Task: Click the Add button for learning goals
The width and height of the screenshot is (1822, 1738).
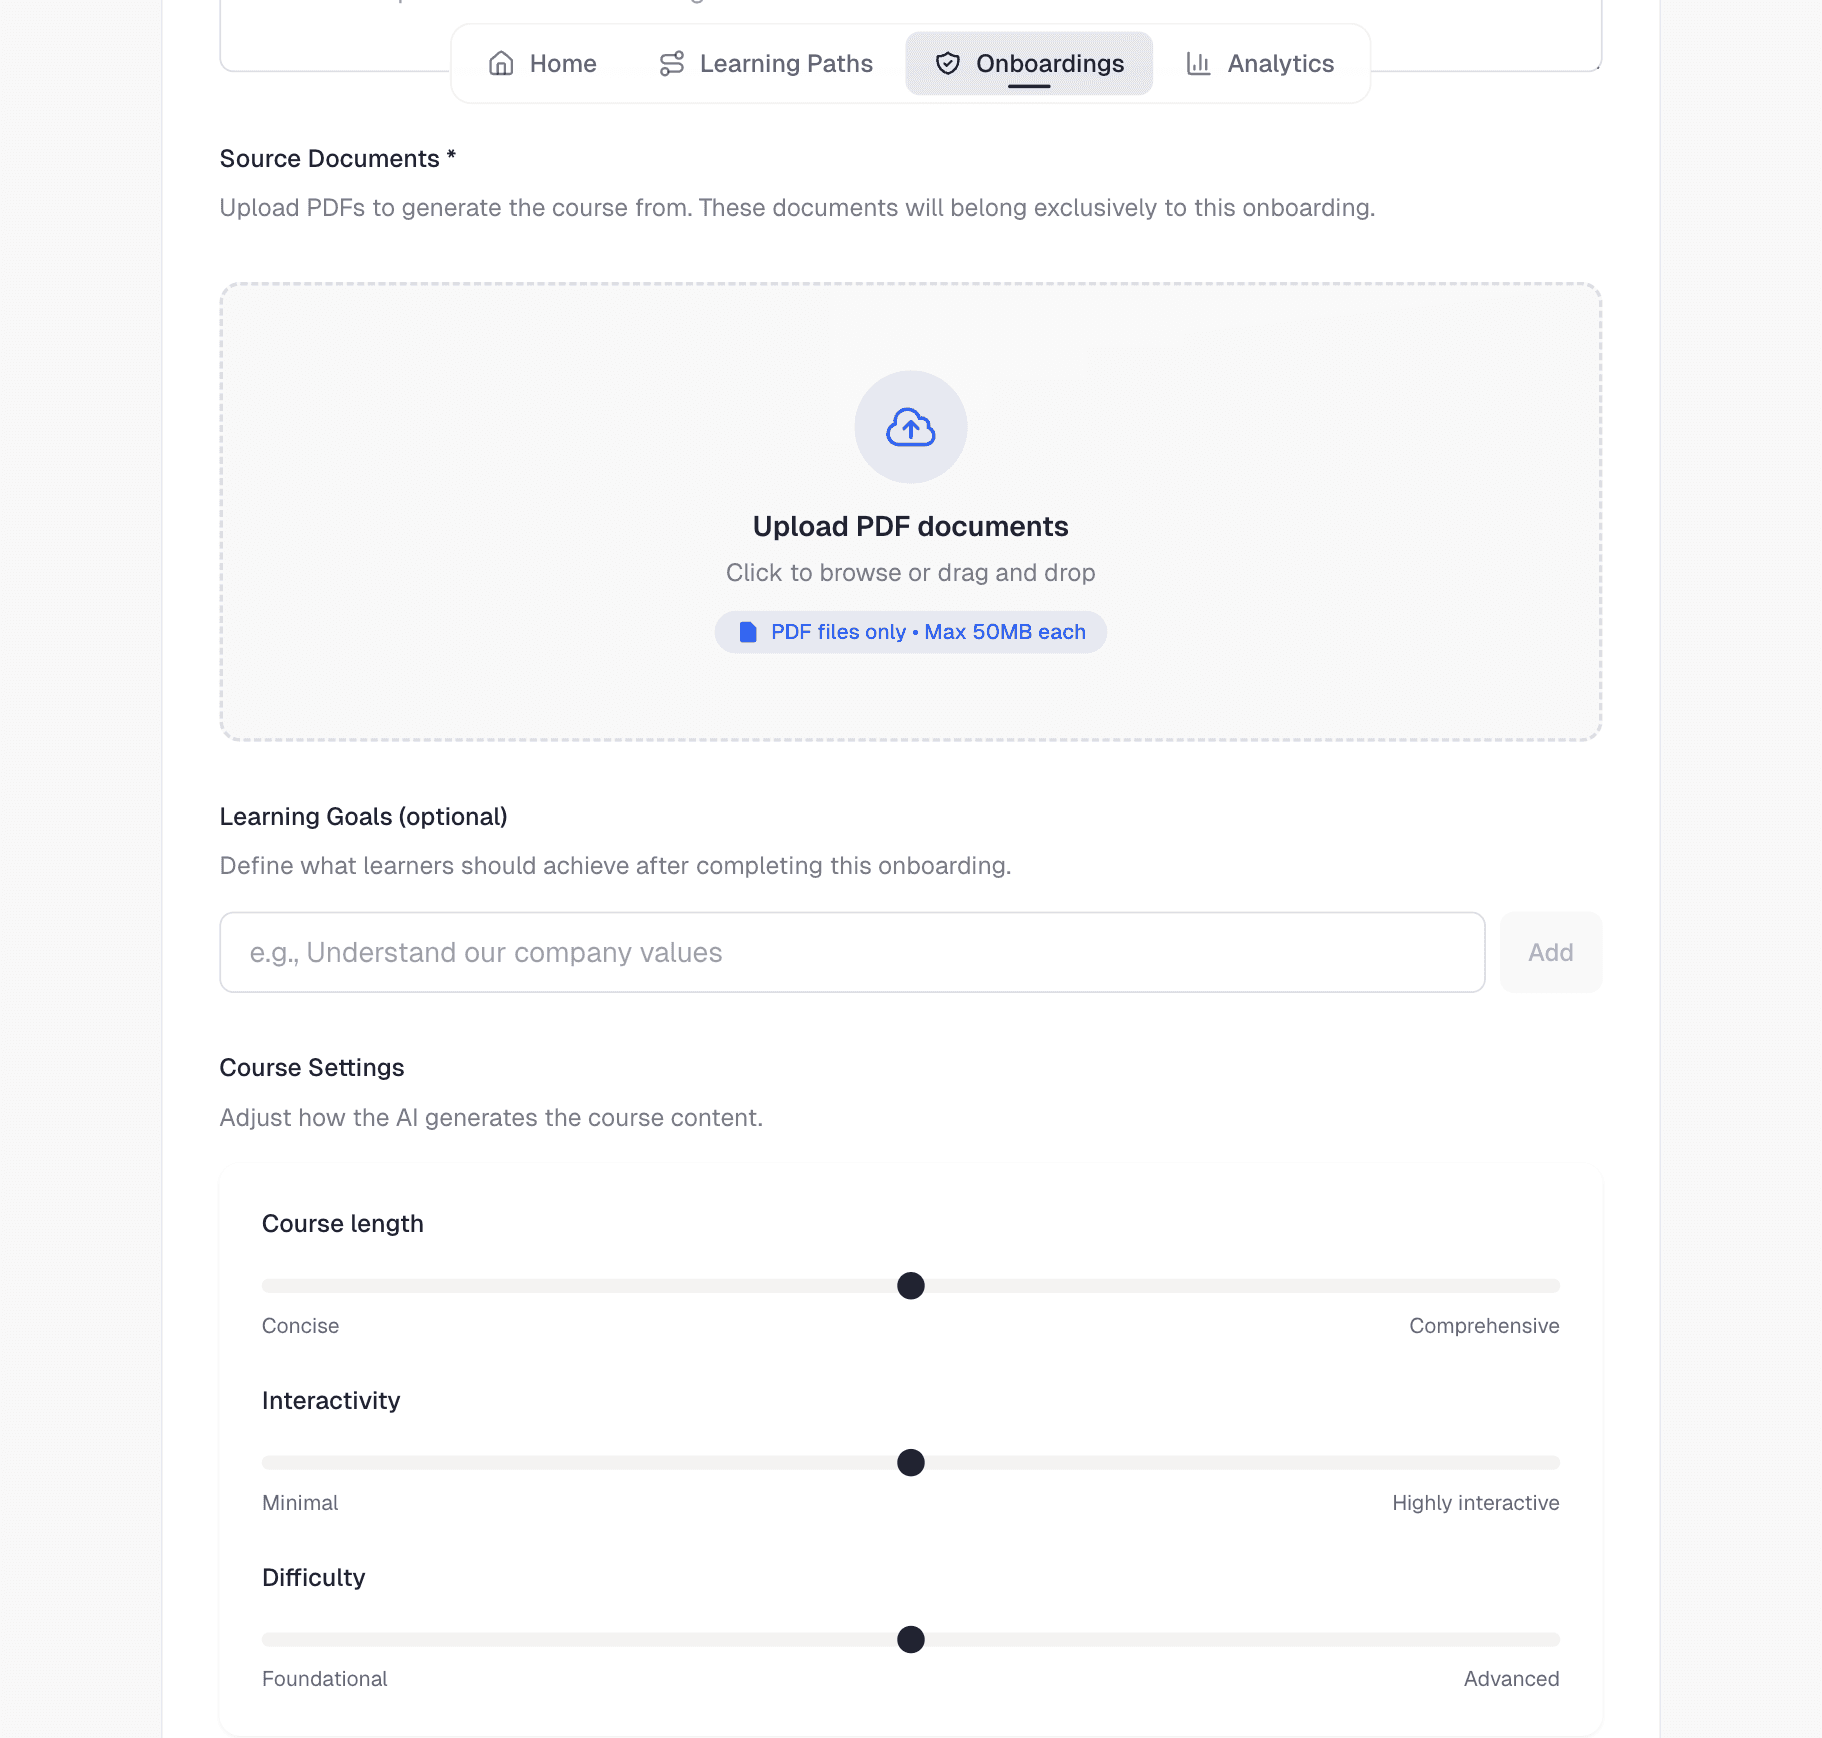Action: (x=1550, y=952)
